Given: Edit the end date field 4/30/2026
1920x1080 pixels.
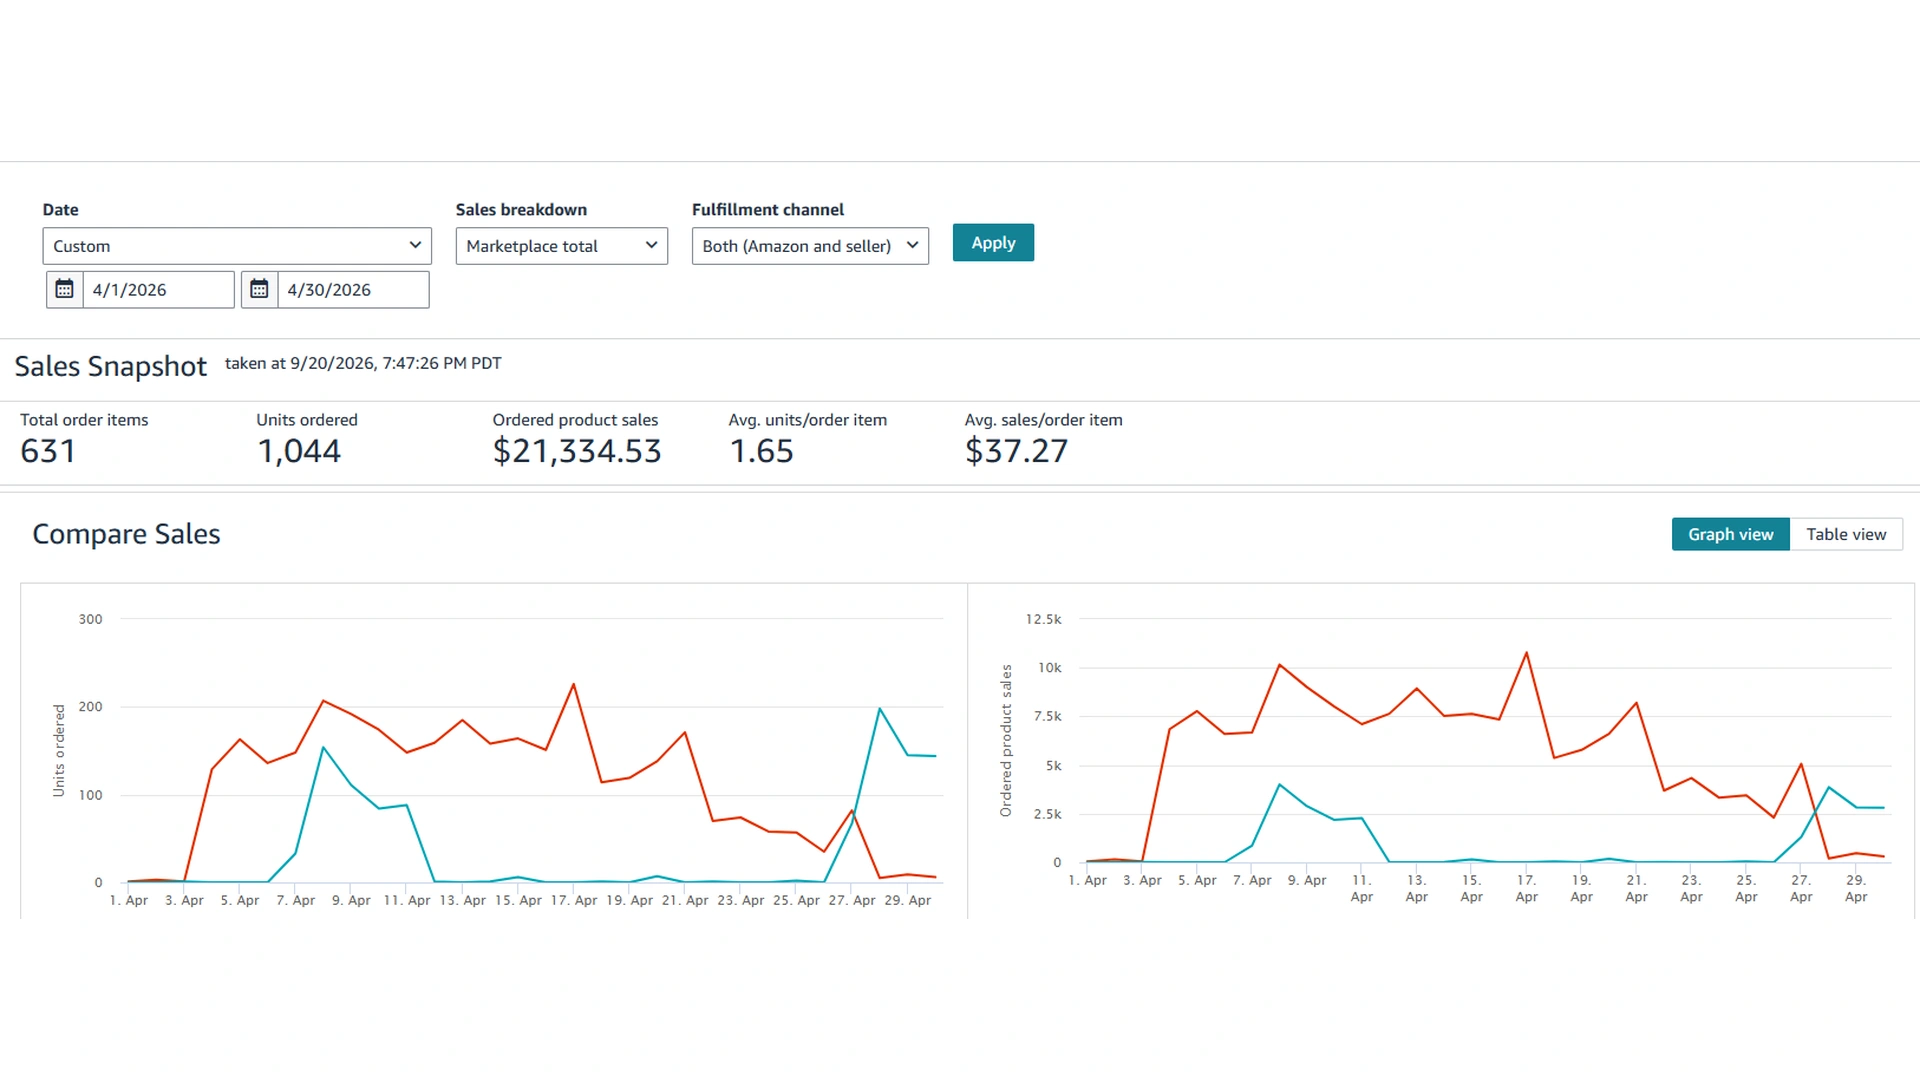Looking at the screenshot, I should (353, 290).
